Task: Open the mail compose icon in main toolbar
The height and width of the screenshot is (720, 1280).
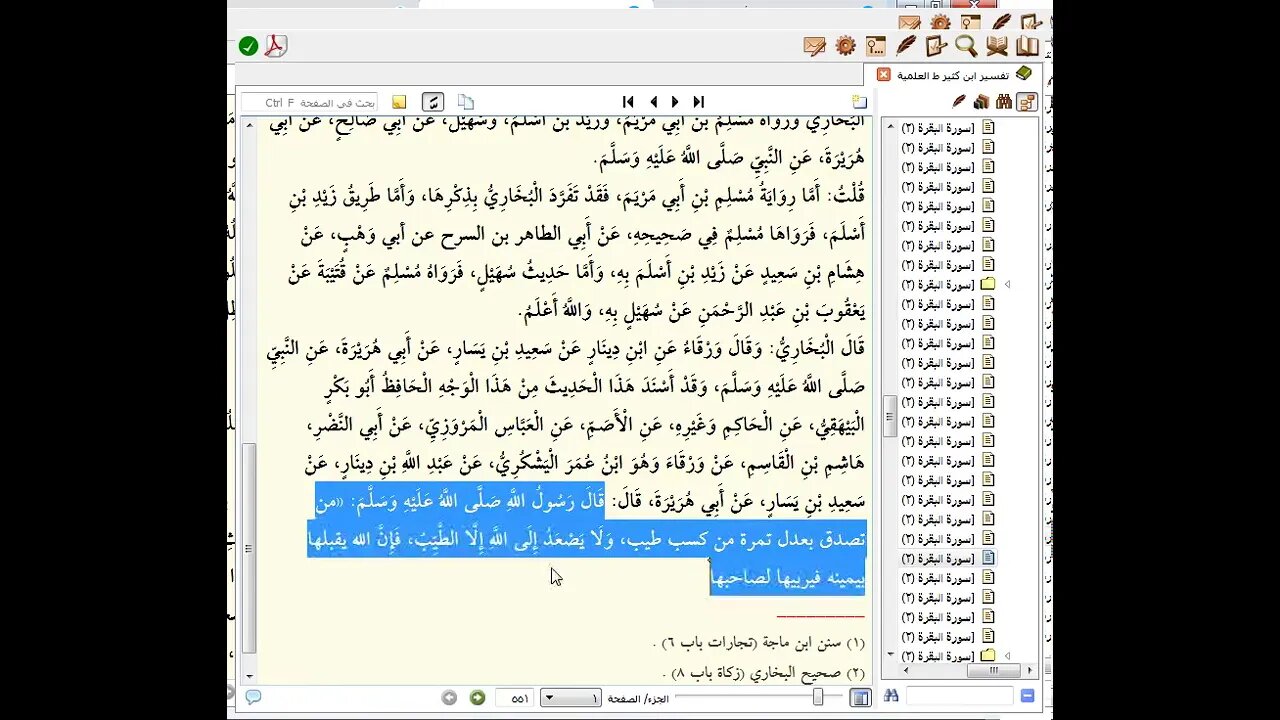Action: coord(815,46)
